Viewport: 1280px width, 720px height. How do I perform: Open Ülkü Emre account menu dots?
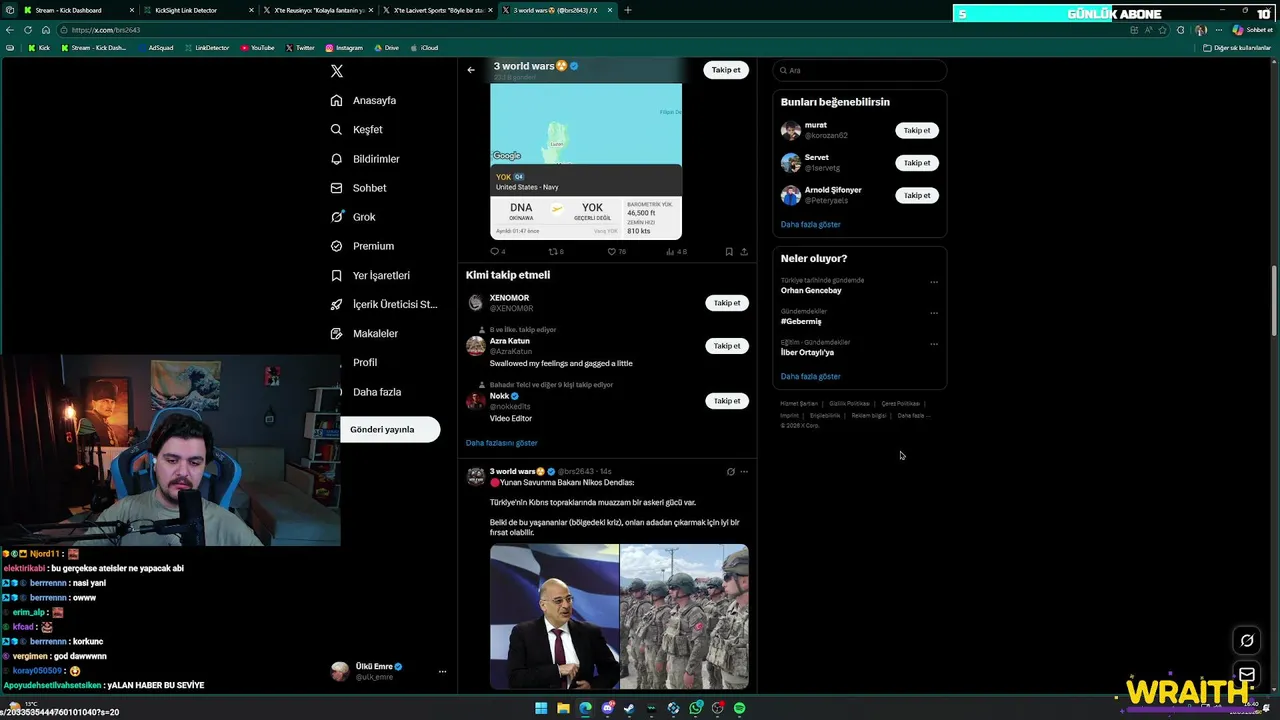point(442,672)
